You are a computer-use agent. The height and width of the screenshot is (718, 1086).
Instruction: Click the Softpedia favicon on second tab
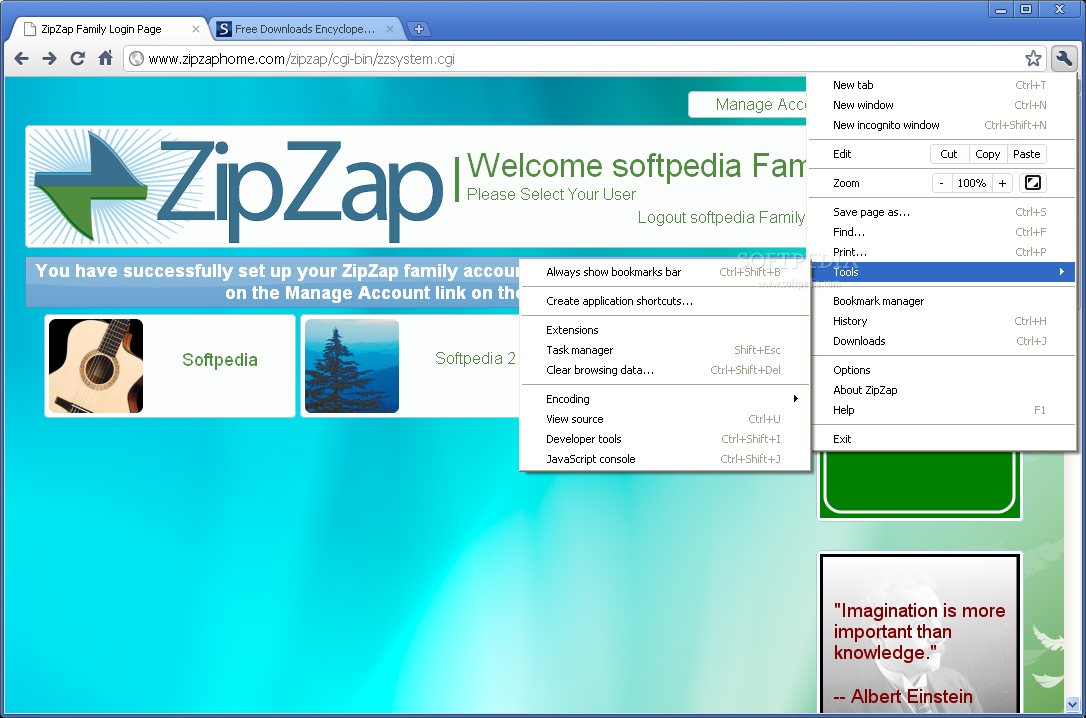[x=223, y=29]
